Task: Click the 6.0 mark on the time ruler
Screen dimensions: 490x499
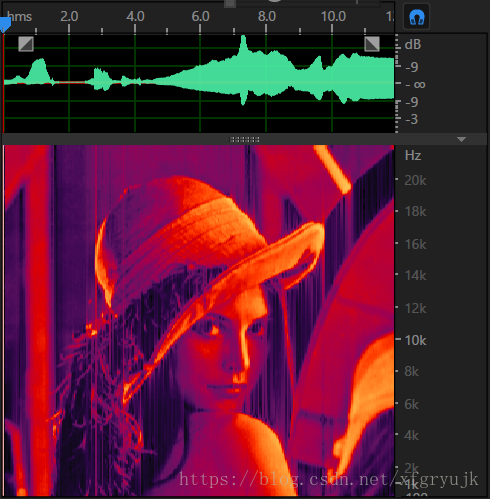Action: coord(200,16)
